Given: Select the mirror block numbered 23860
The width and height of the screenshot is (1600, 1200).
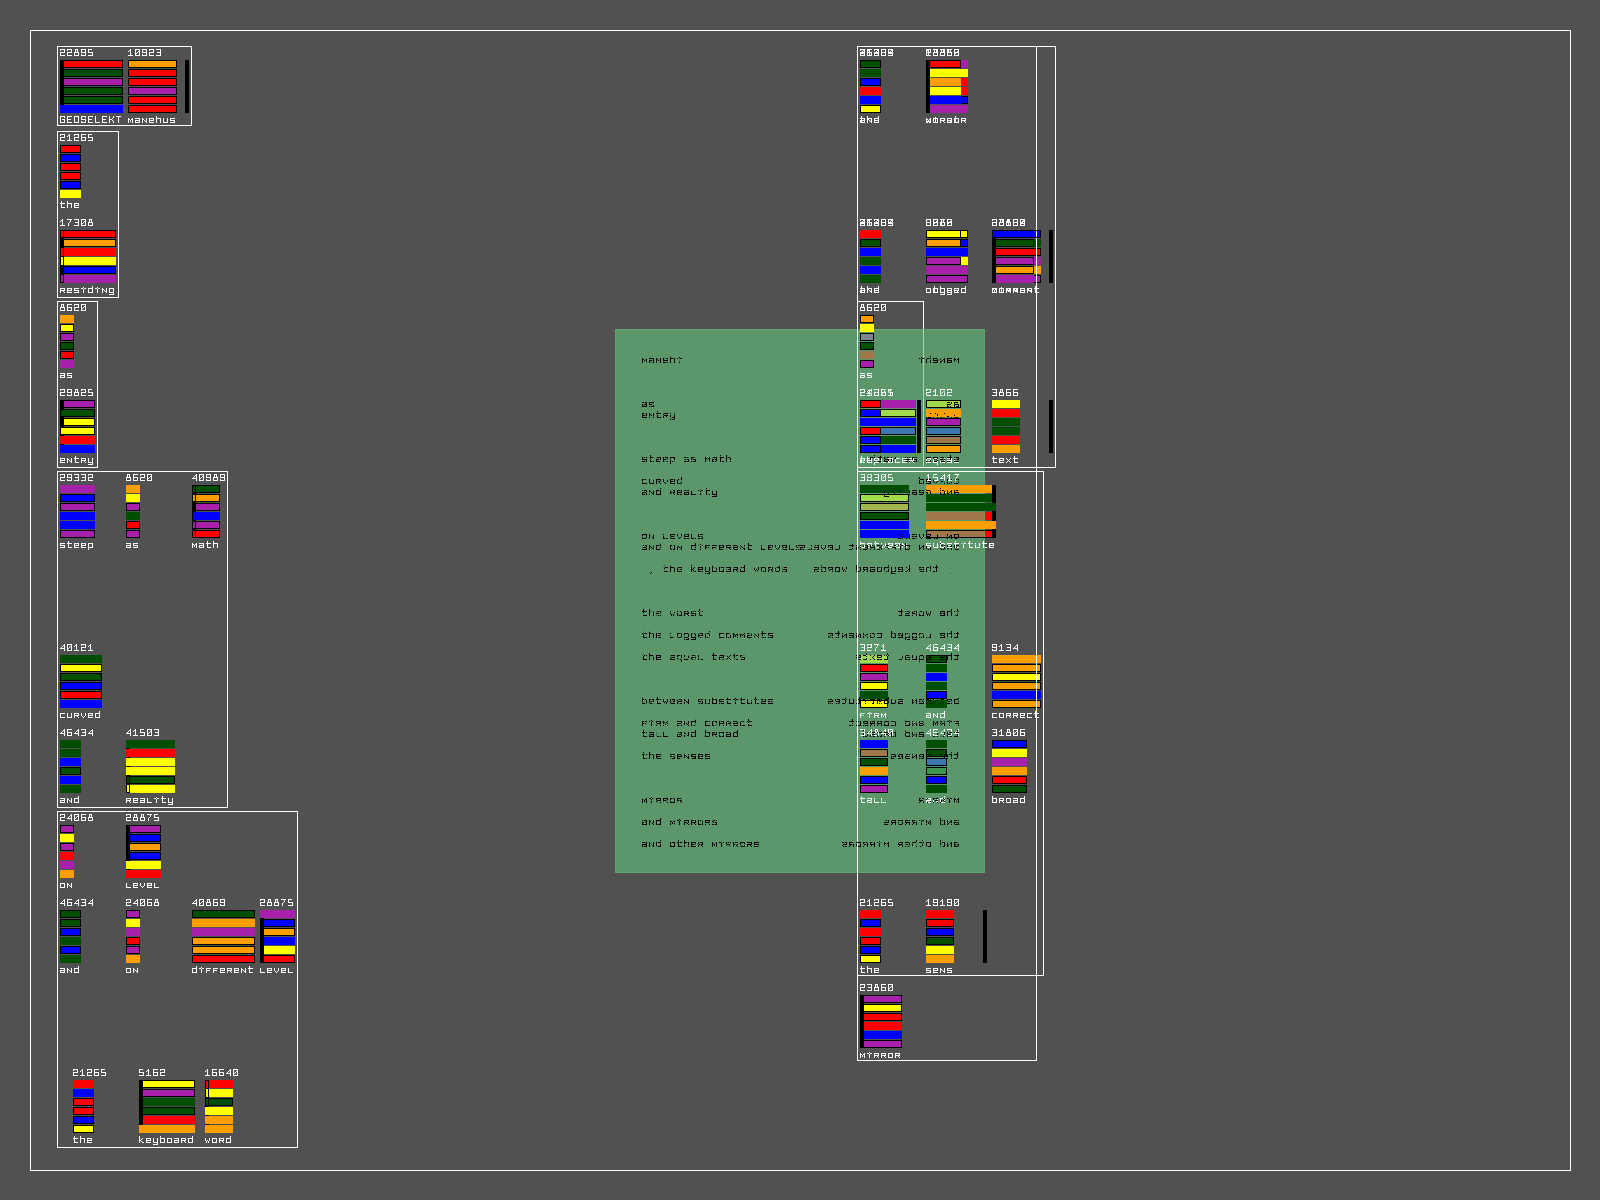Looking at the screenshot, I should point(881,1021).
